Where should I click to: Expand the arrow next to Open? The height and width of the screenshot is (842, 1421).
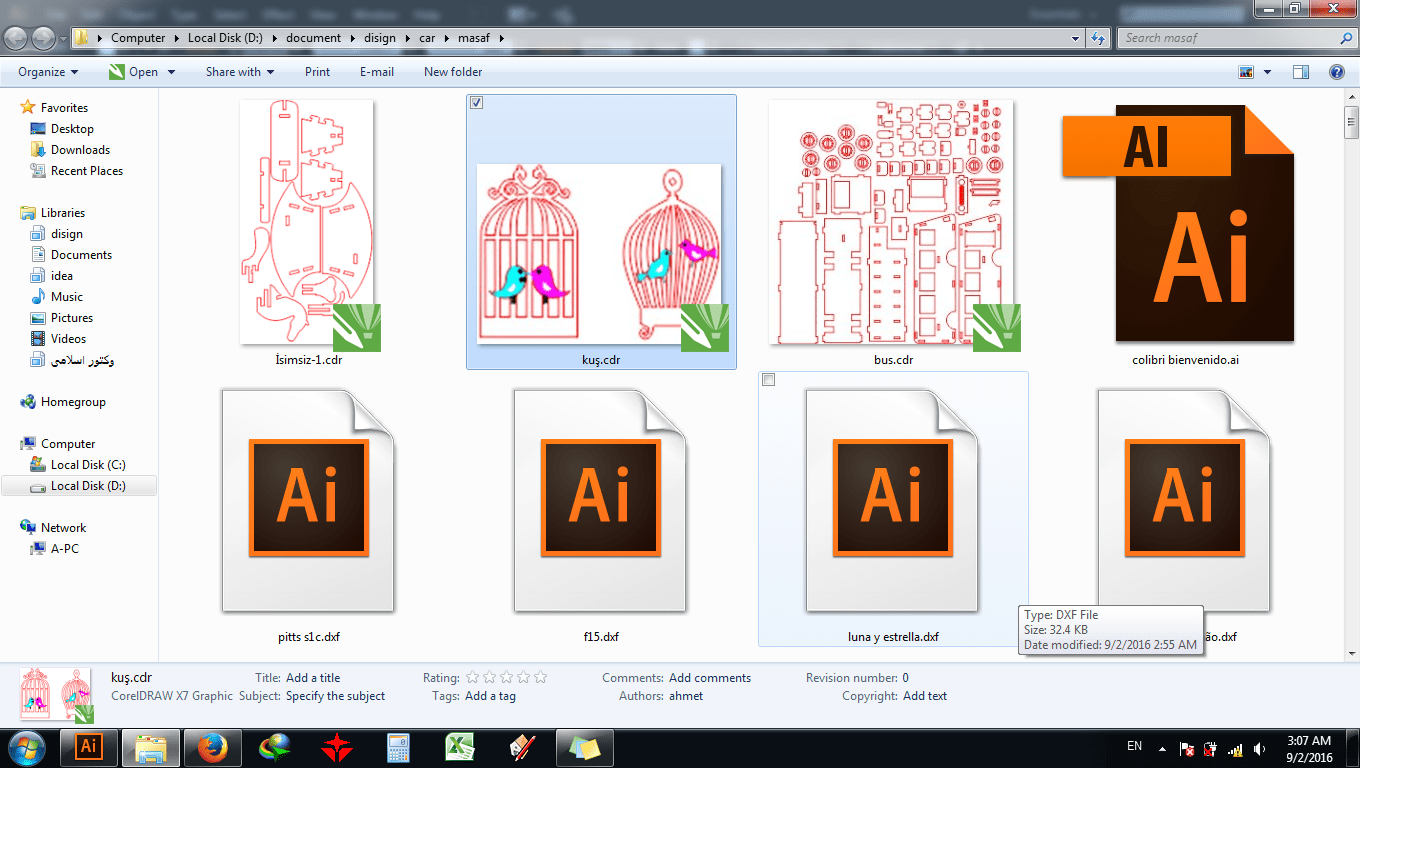172,72
